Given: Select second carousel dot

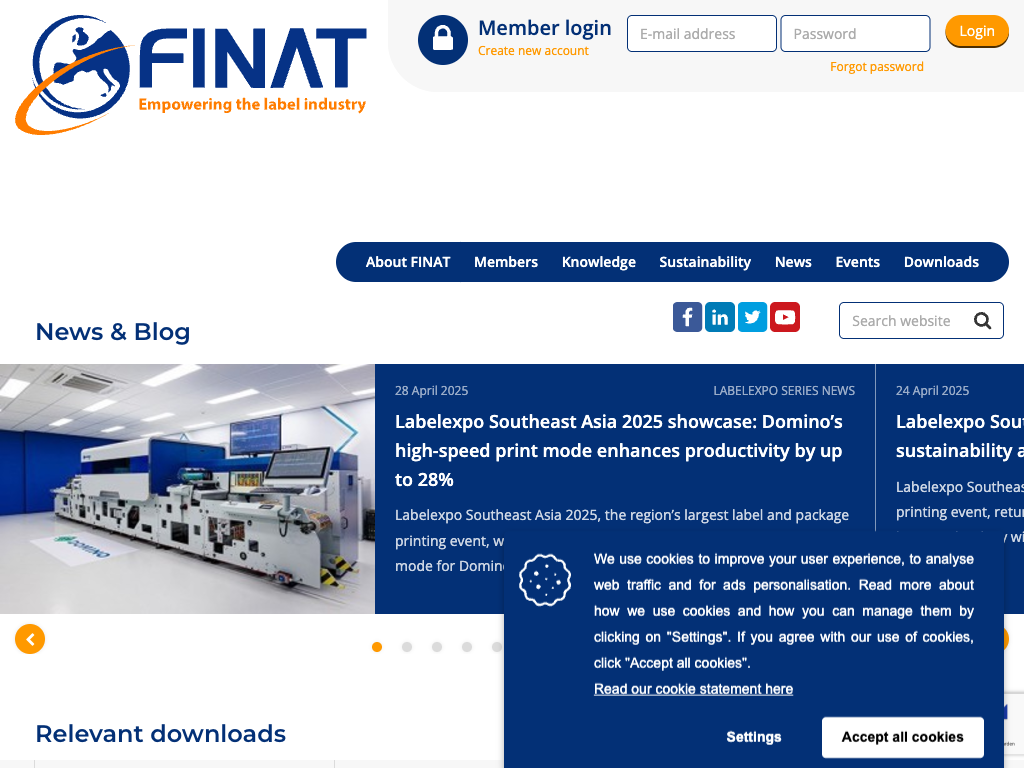Looking at the screenshot, I should (407, 647).
